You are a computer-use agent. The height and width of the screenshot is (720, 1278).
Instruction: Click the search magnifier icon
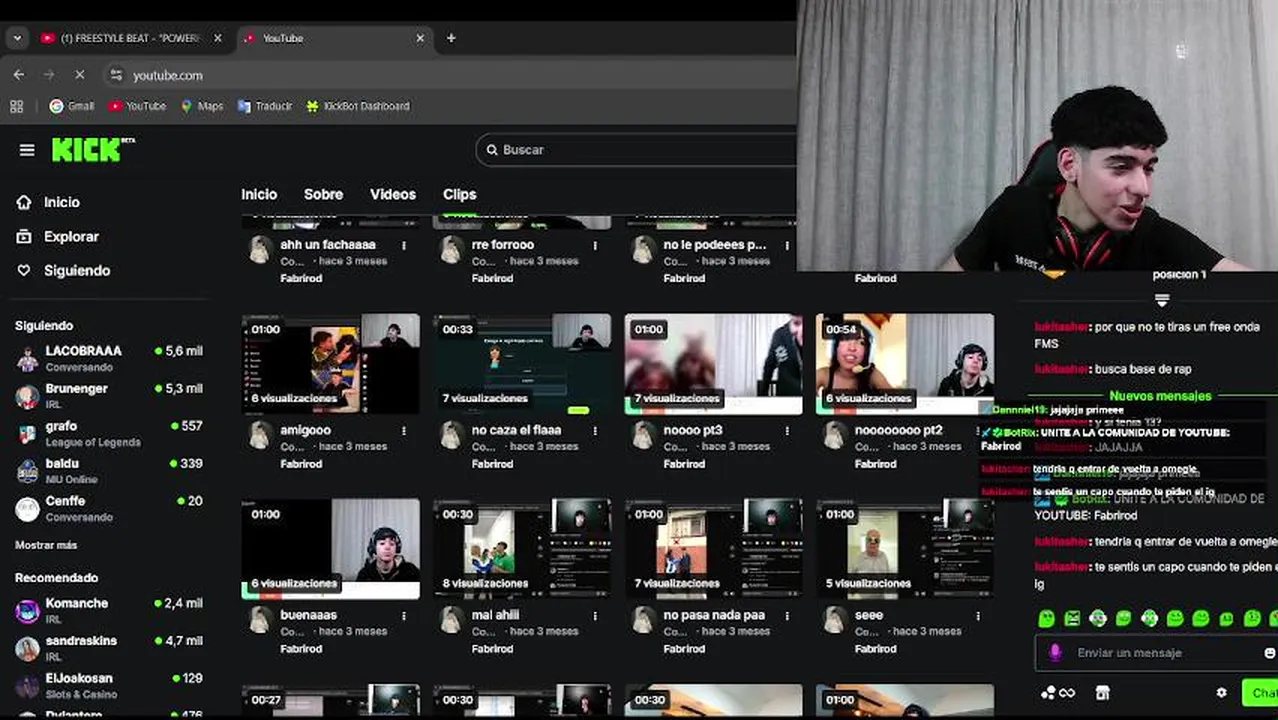[x=492, y=150]
